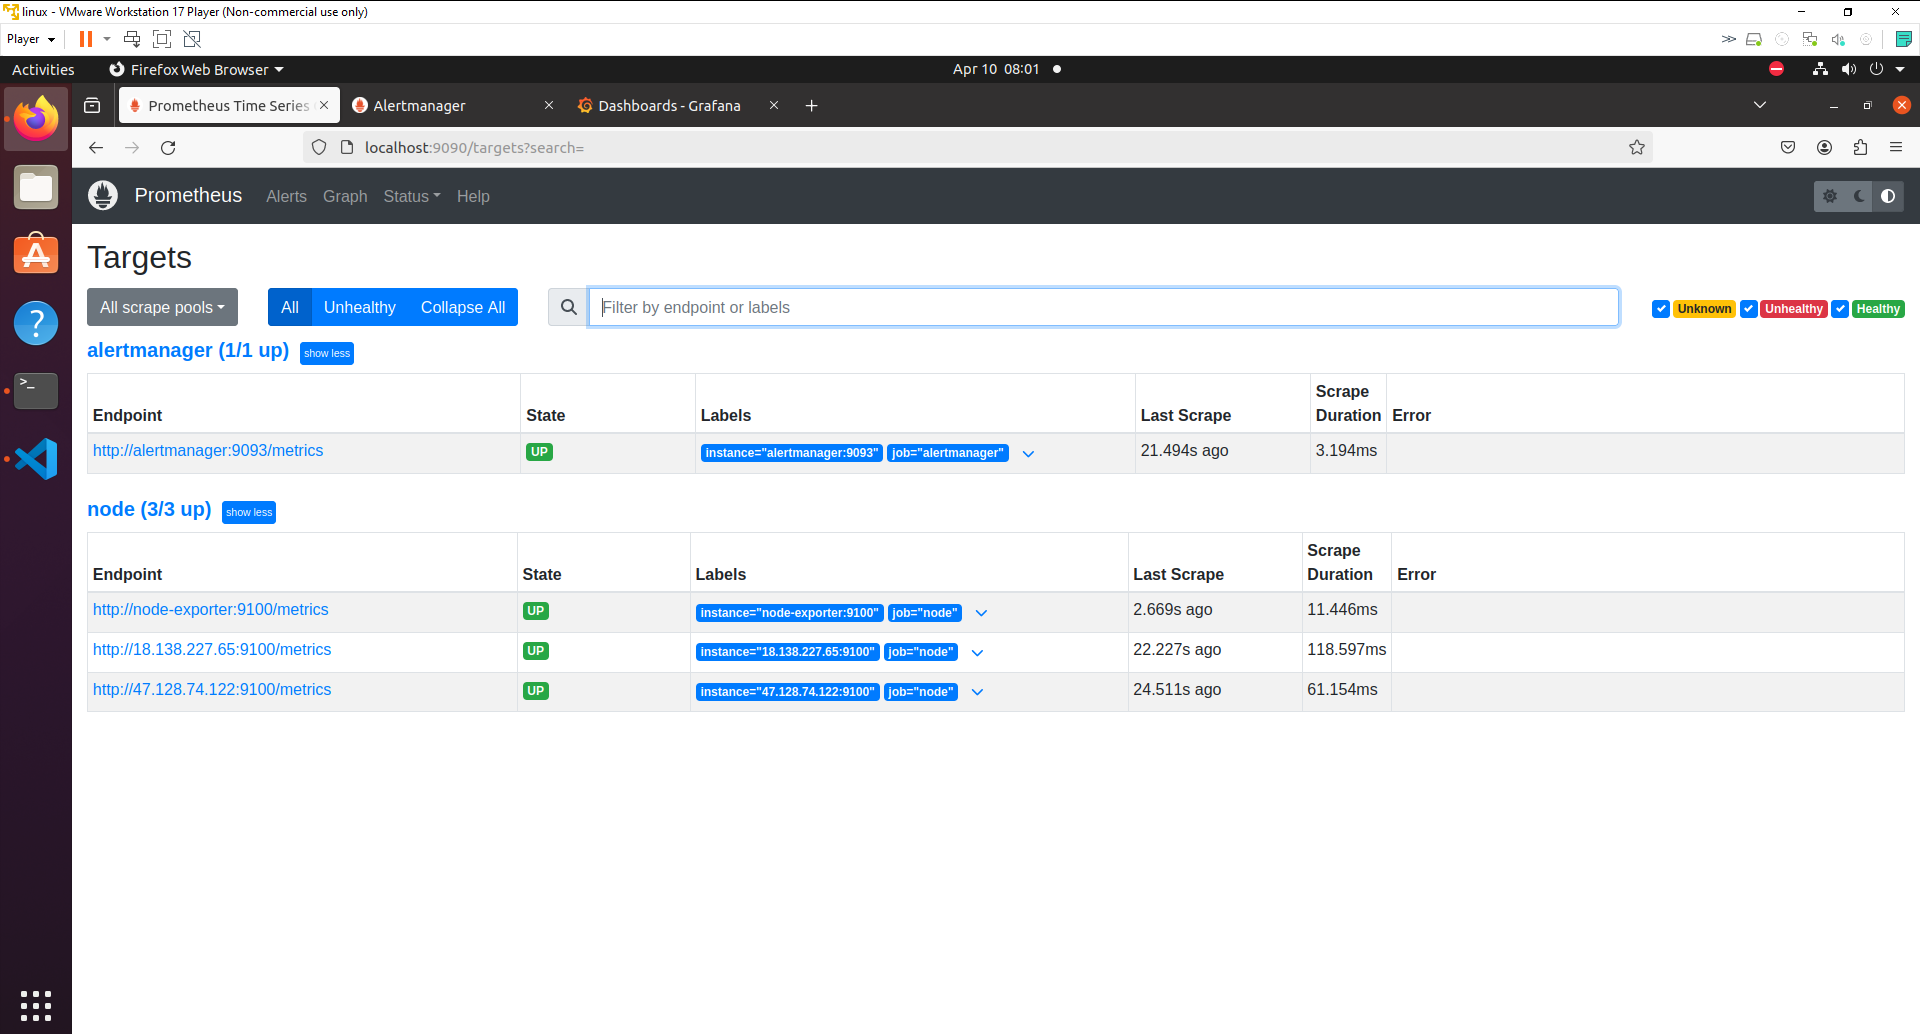Bookmark this page with star icon
This screenshot has width=1920, height=1034.
point(1637,148)
